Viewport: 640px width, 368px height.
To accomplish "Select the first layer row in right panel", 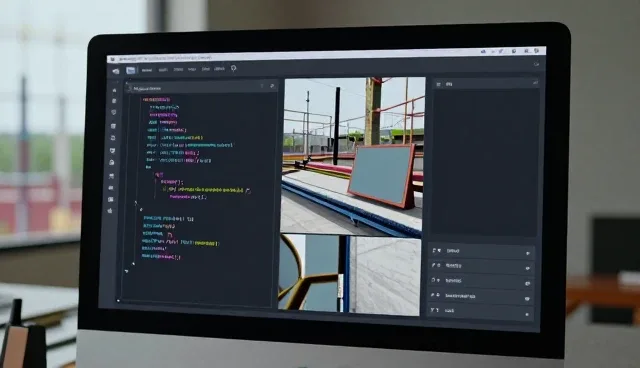I will coord(481,252).
